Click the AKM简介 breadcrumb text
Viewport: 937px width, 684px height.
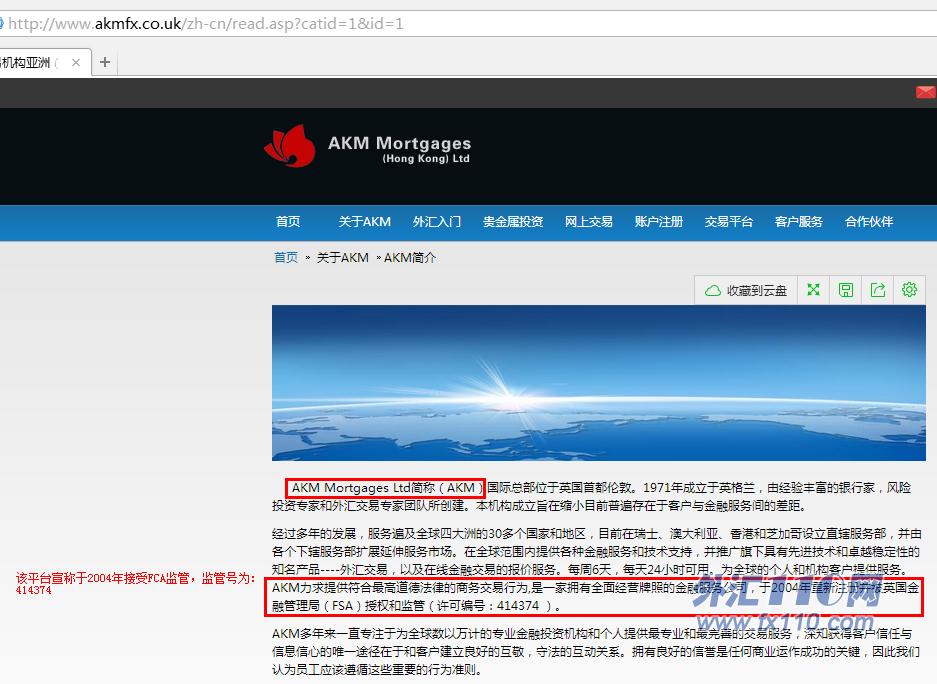(x=410, y=257)
